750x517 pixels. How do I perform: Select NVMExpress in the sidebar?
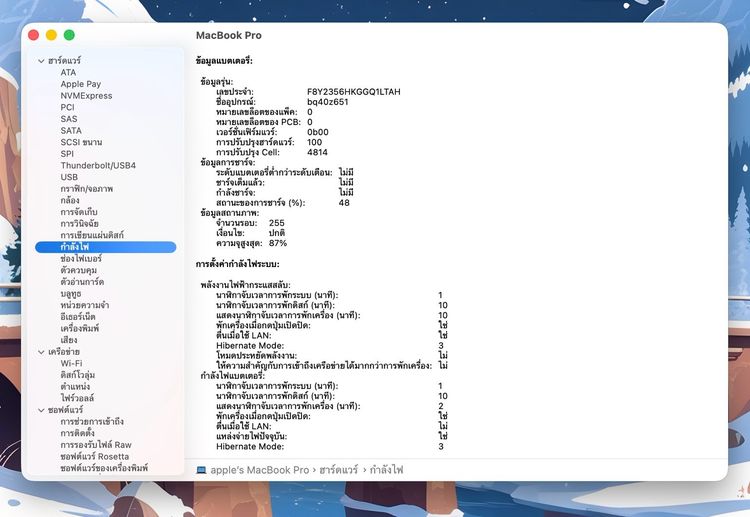click(x=87, y=96)
